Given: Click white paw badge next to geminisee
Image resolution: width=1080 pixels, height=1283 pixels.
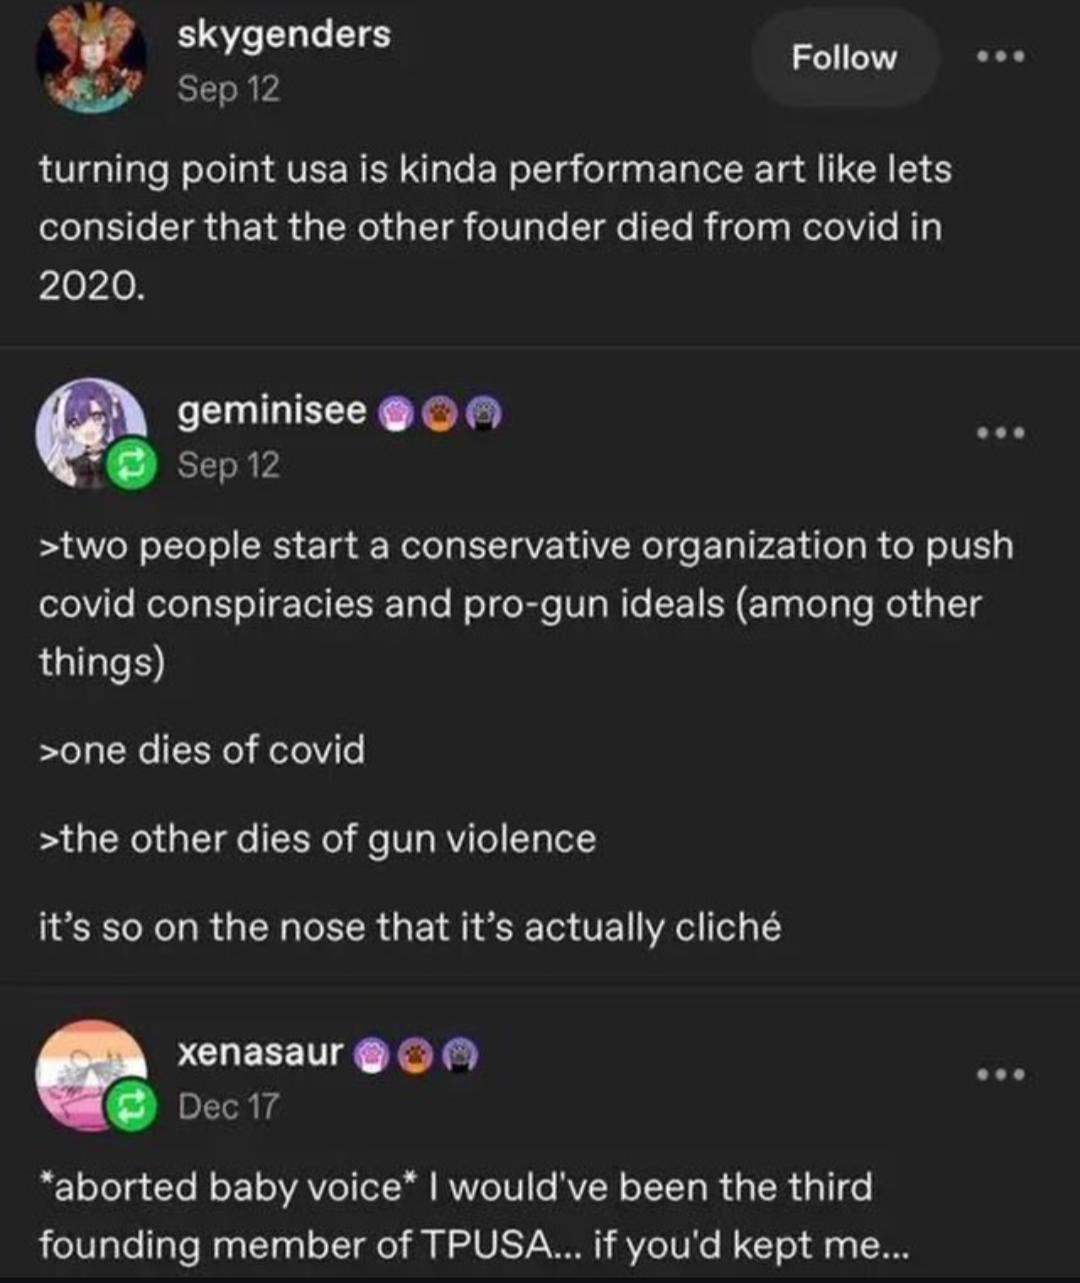Looking at the screenshot, I should coord(397,412).
